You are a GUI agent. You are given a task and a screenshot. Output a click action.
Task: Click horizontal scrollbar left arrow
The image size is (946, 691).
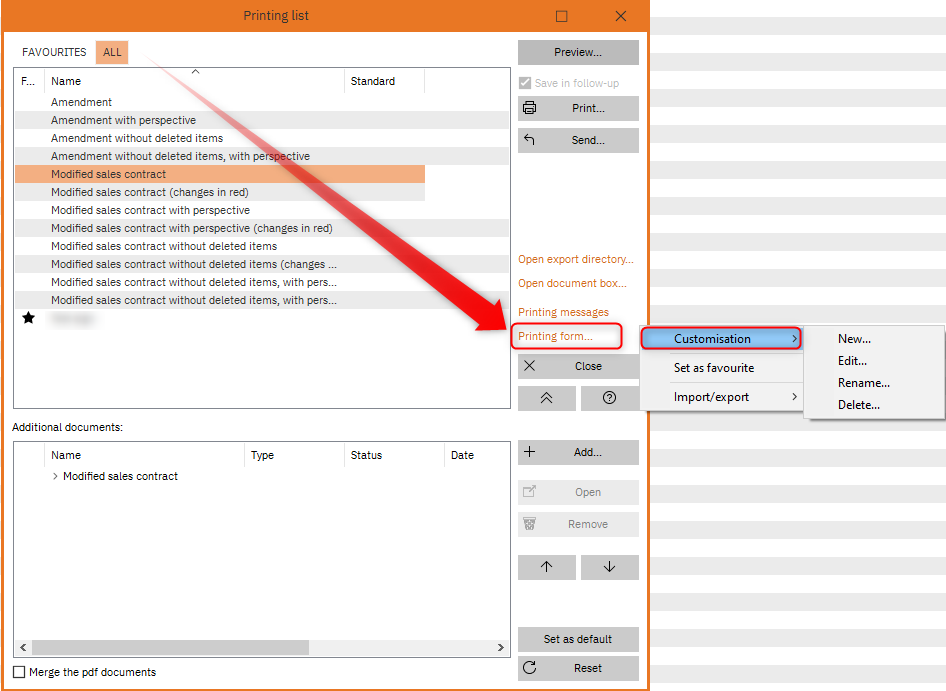23,648
